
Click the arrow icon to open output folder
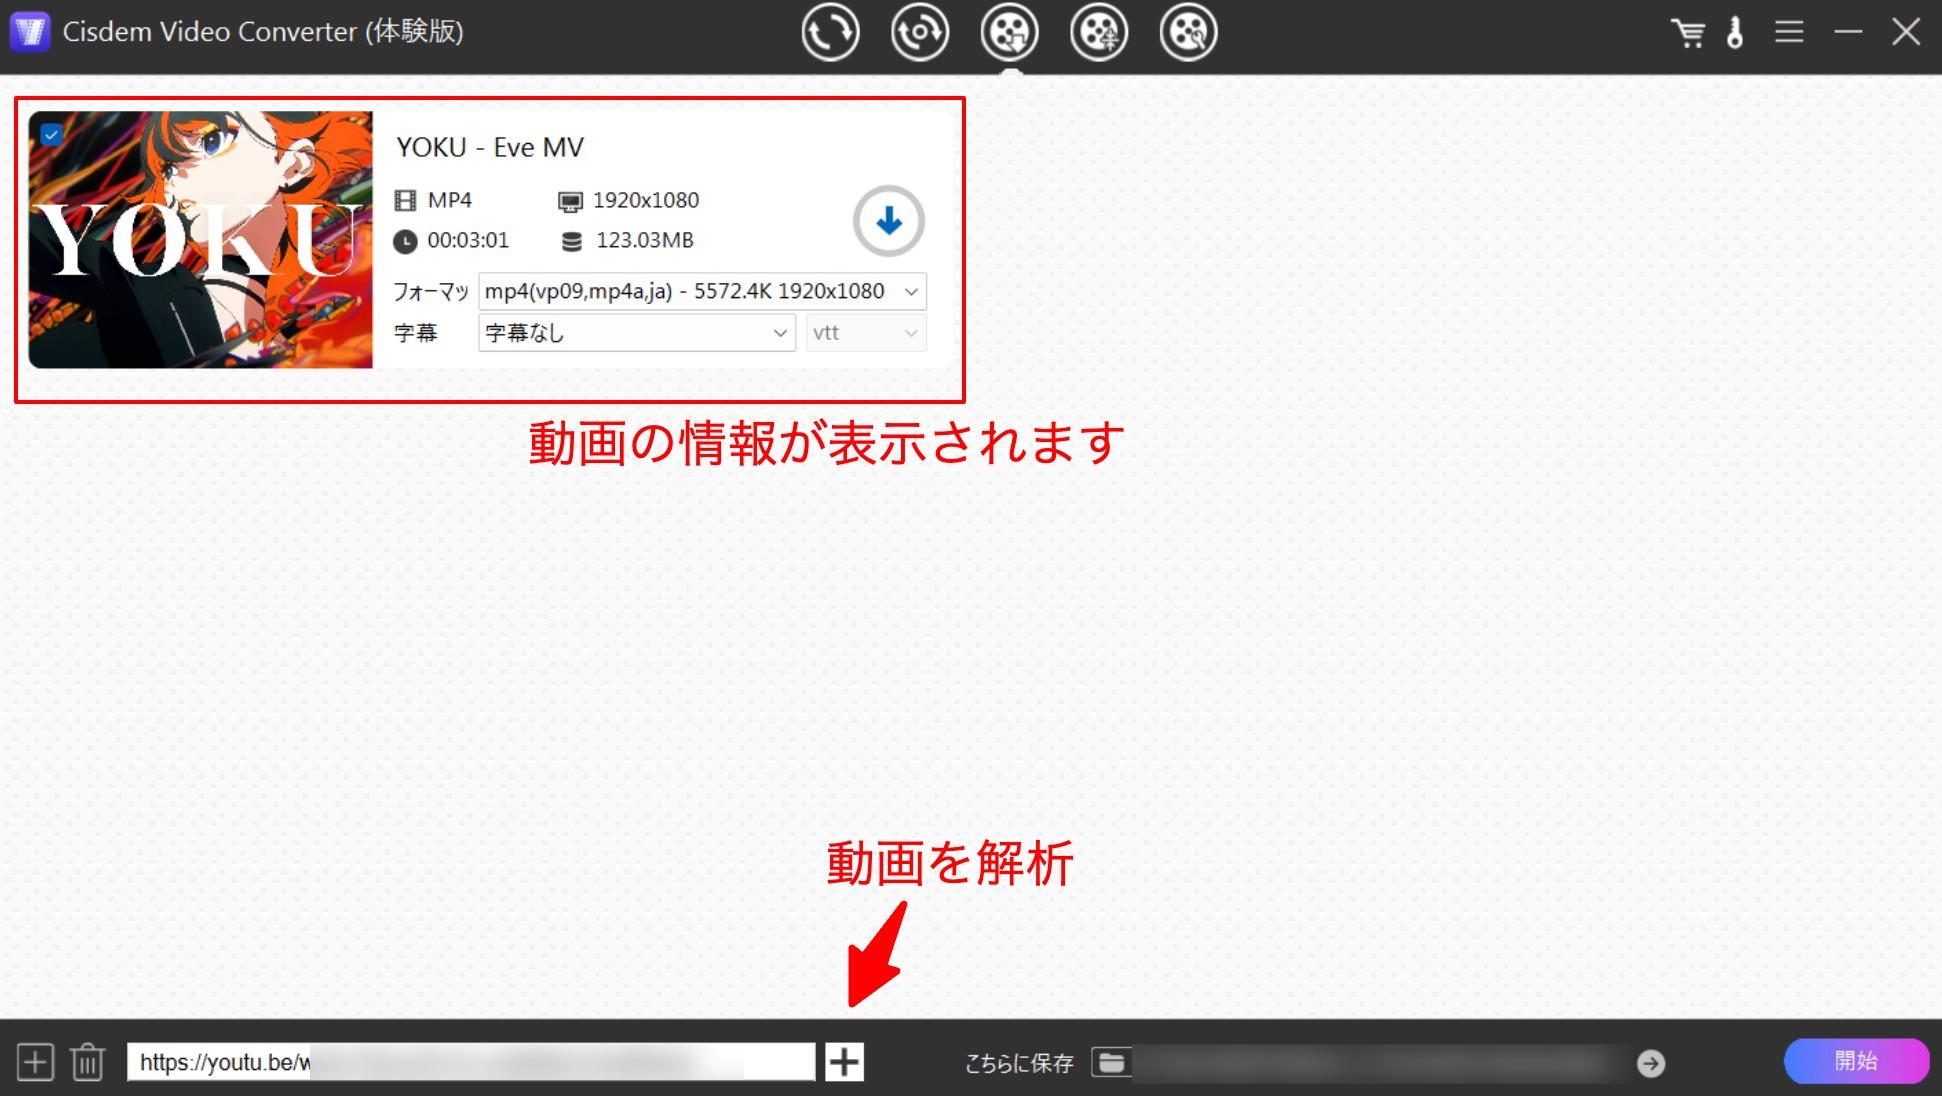coord(1651,1063)
